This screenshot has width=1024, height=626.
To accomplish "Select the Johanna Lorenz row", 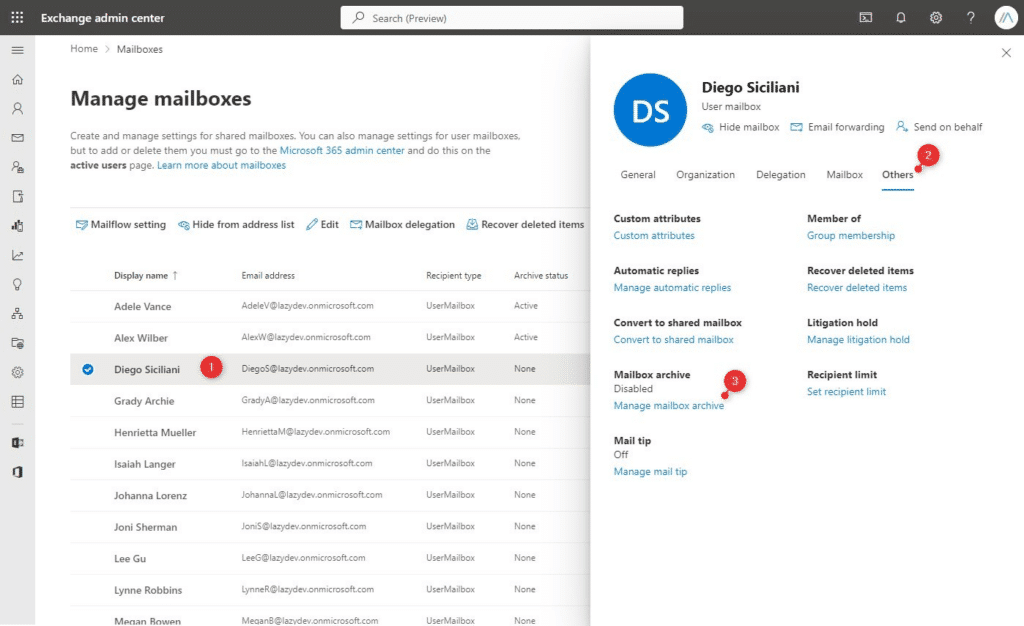I will click(330, 495).
